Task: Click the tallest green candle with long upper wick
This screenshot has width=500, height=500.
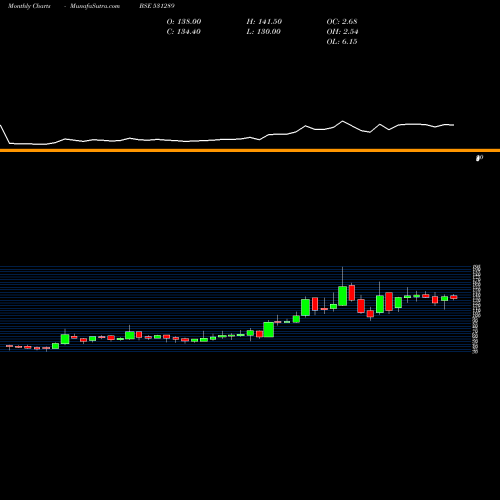Action: 342,296
